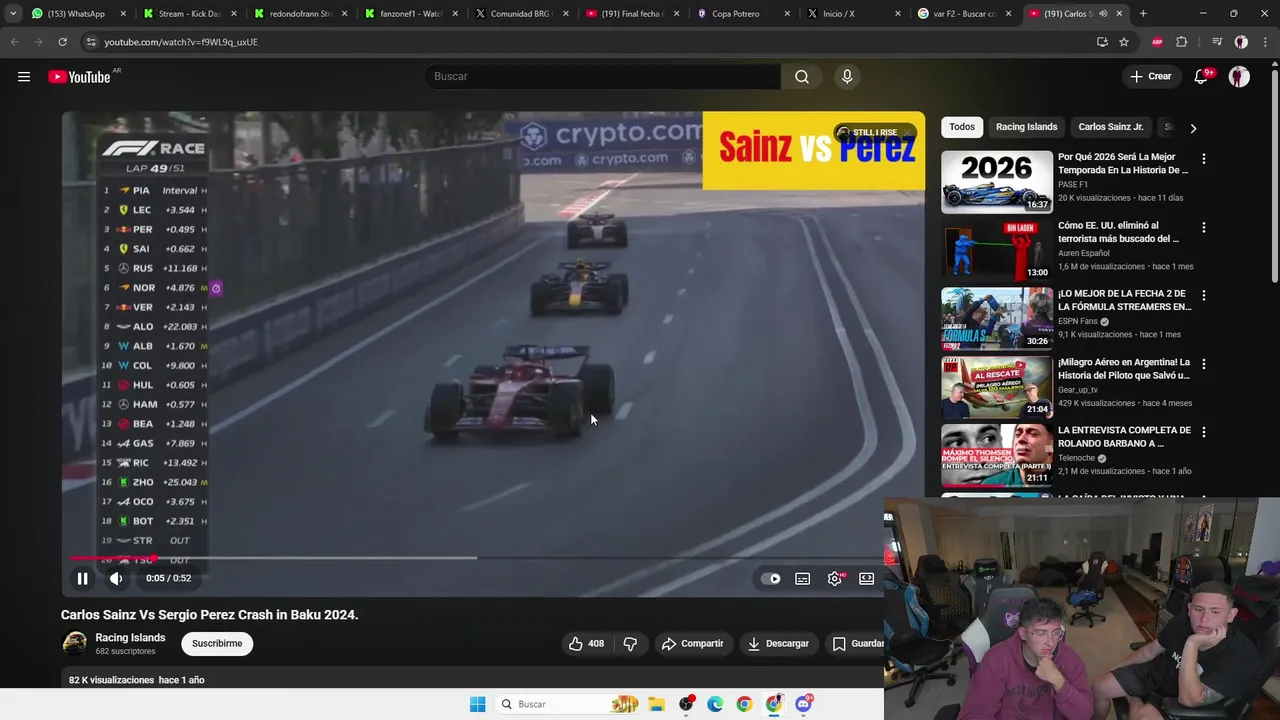Viewport: 1280px width, 720px height.
Task: Open the Windows Start menu
Action: (477, 704)
